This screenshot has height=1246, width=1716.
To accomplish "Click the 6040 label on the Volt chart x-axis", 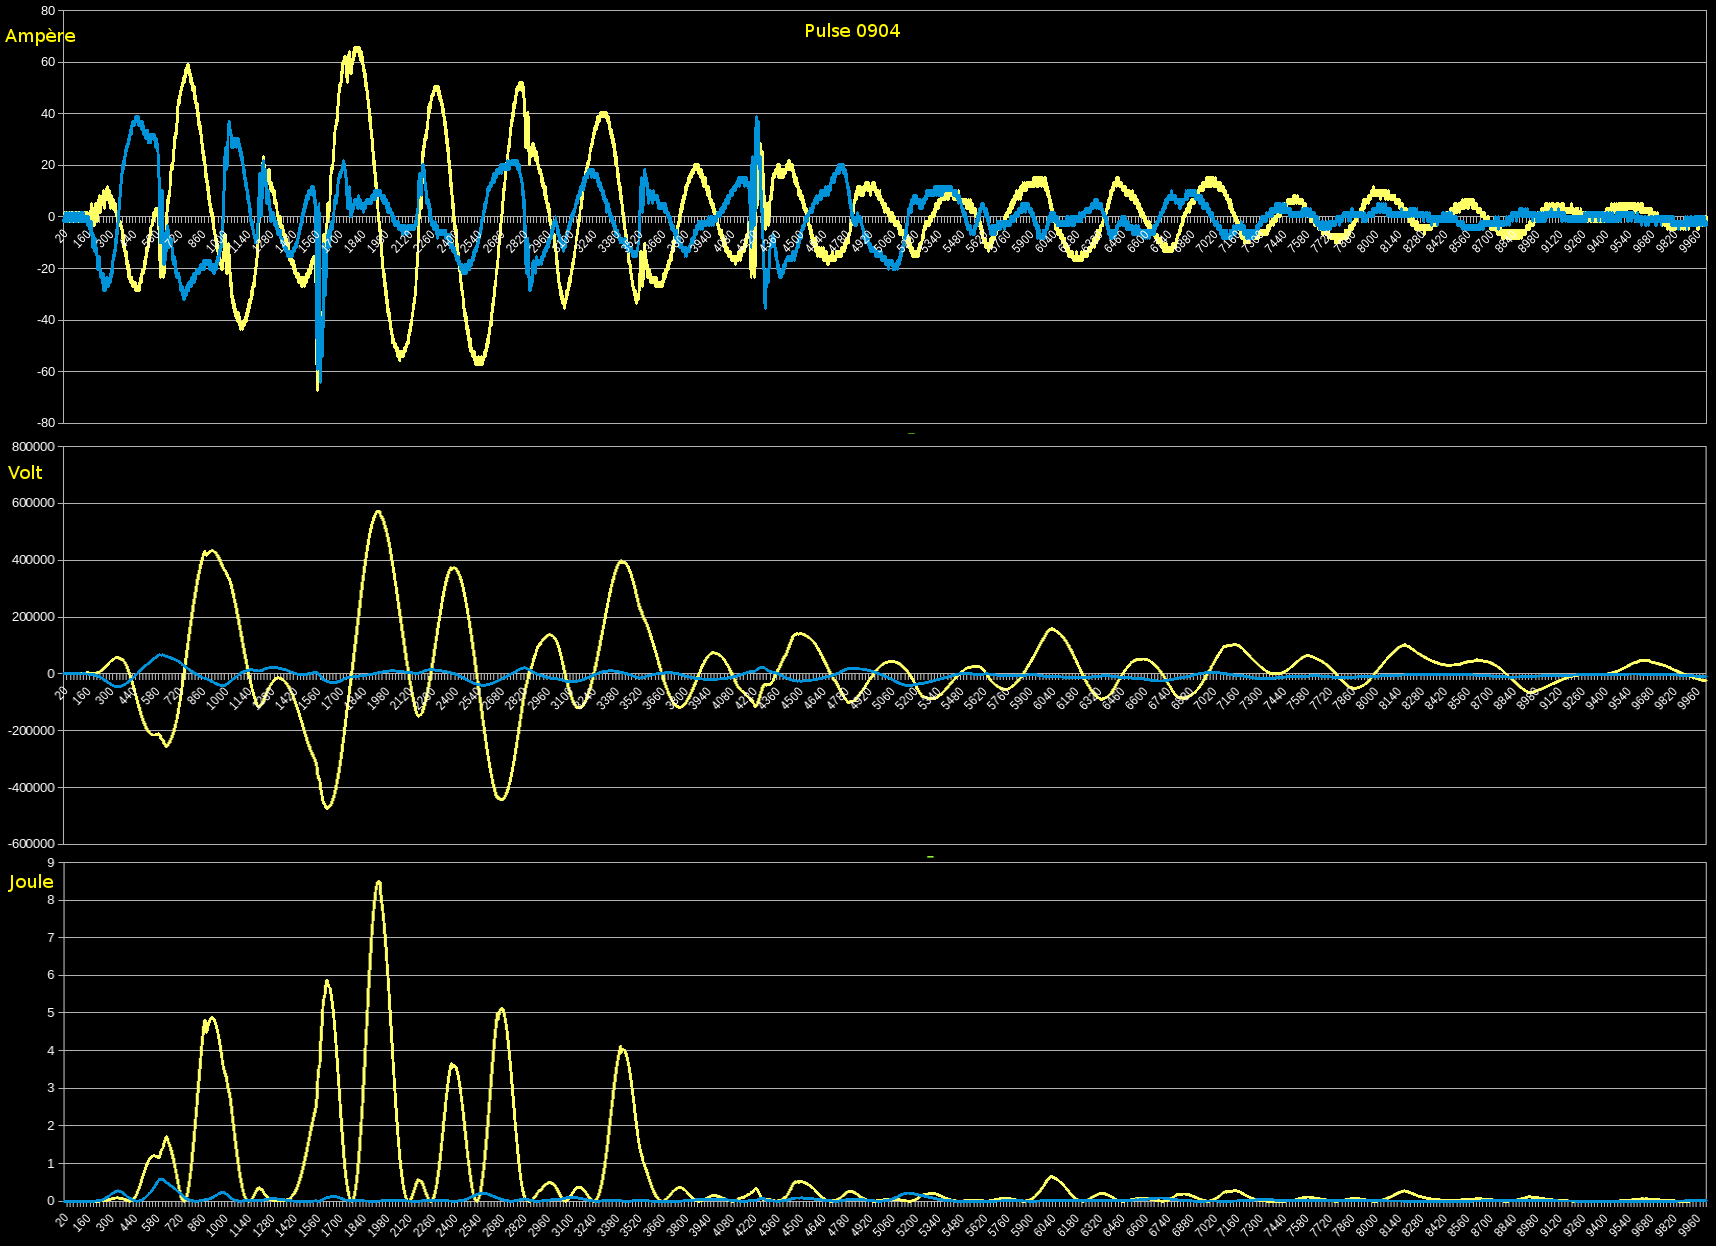I will click(1045, 698).
